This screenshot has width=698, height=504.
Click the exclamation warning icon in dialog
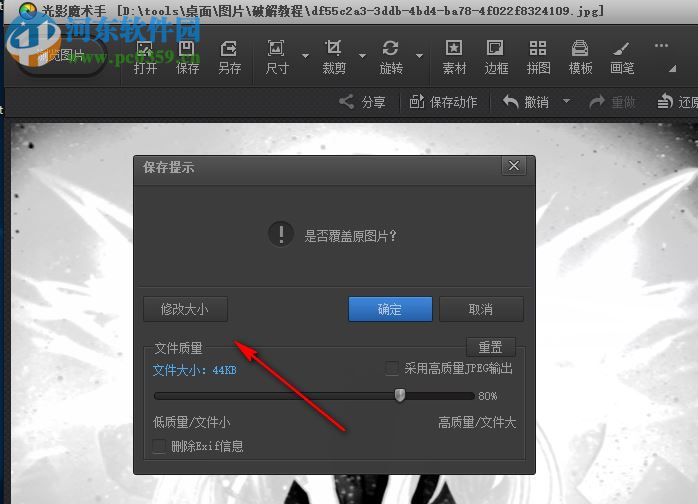click(x=280, y=234)
